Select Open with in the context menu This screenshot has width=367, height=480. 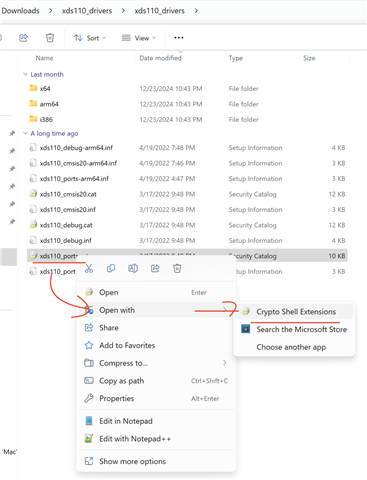pyautogui.click(x=156, y=310)
